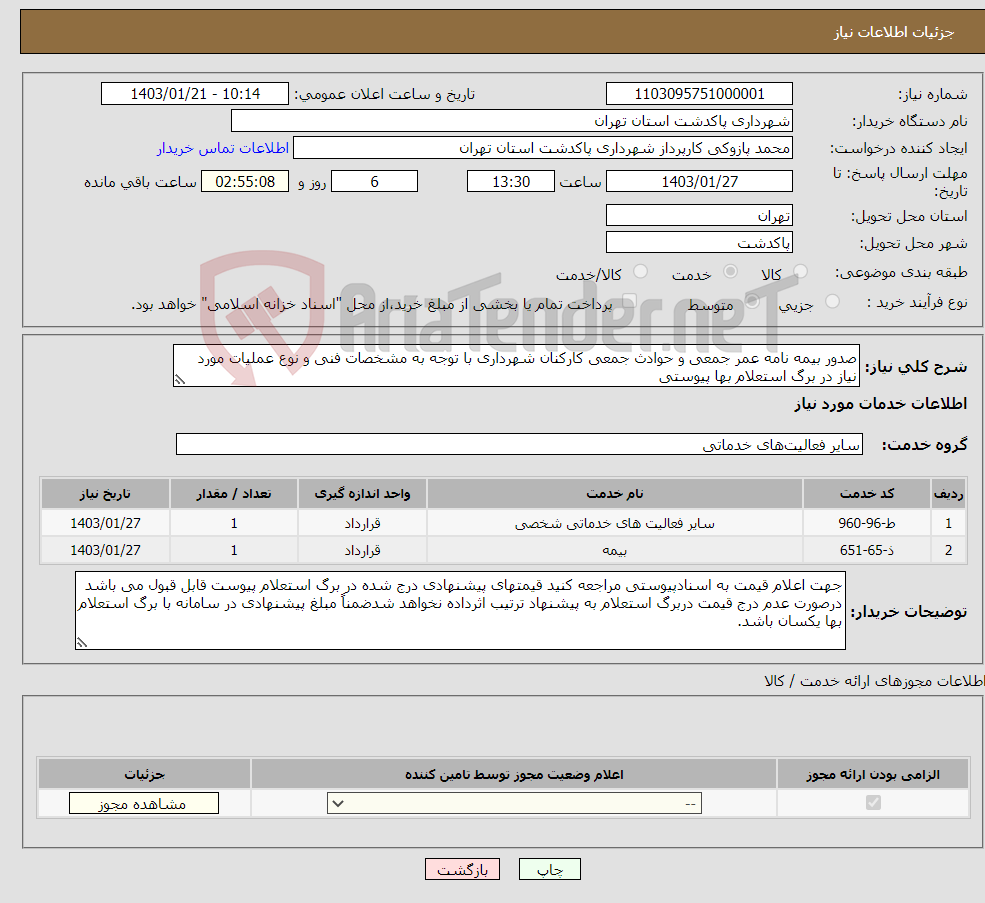Click the نام خدمت column header
The height and width of the screenshot is (903, 985).
pos(615,494)
